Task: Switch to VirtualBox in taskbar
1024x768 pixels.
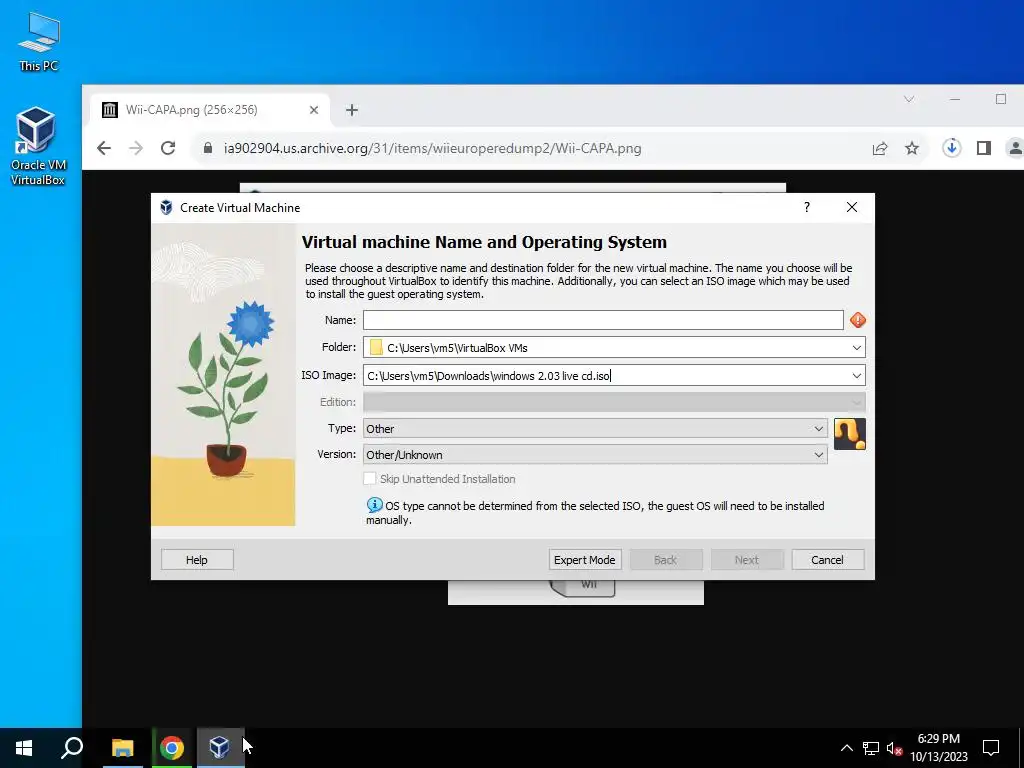Action: [219, 748]
